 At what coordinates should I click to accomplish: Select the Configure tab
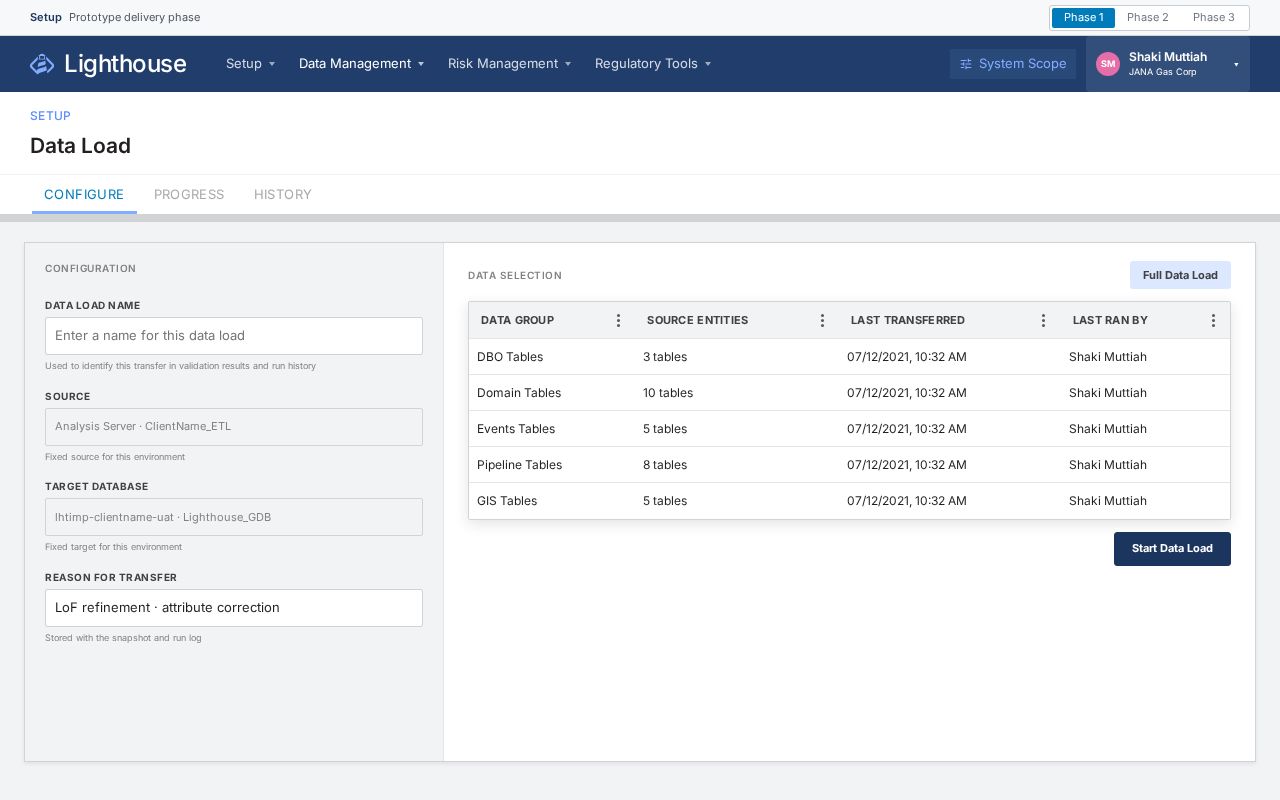(84, 195)
